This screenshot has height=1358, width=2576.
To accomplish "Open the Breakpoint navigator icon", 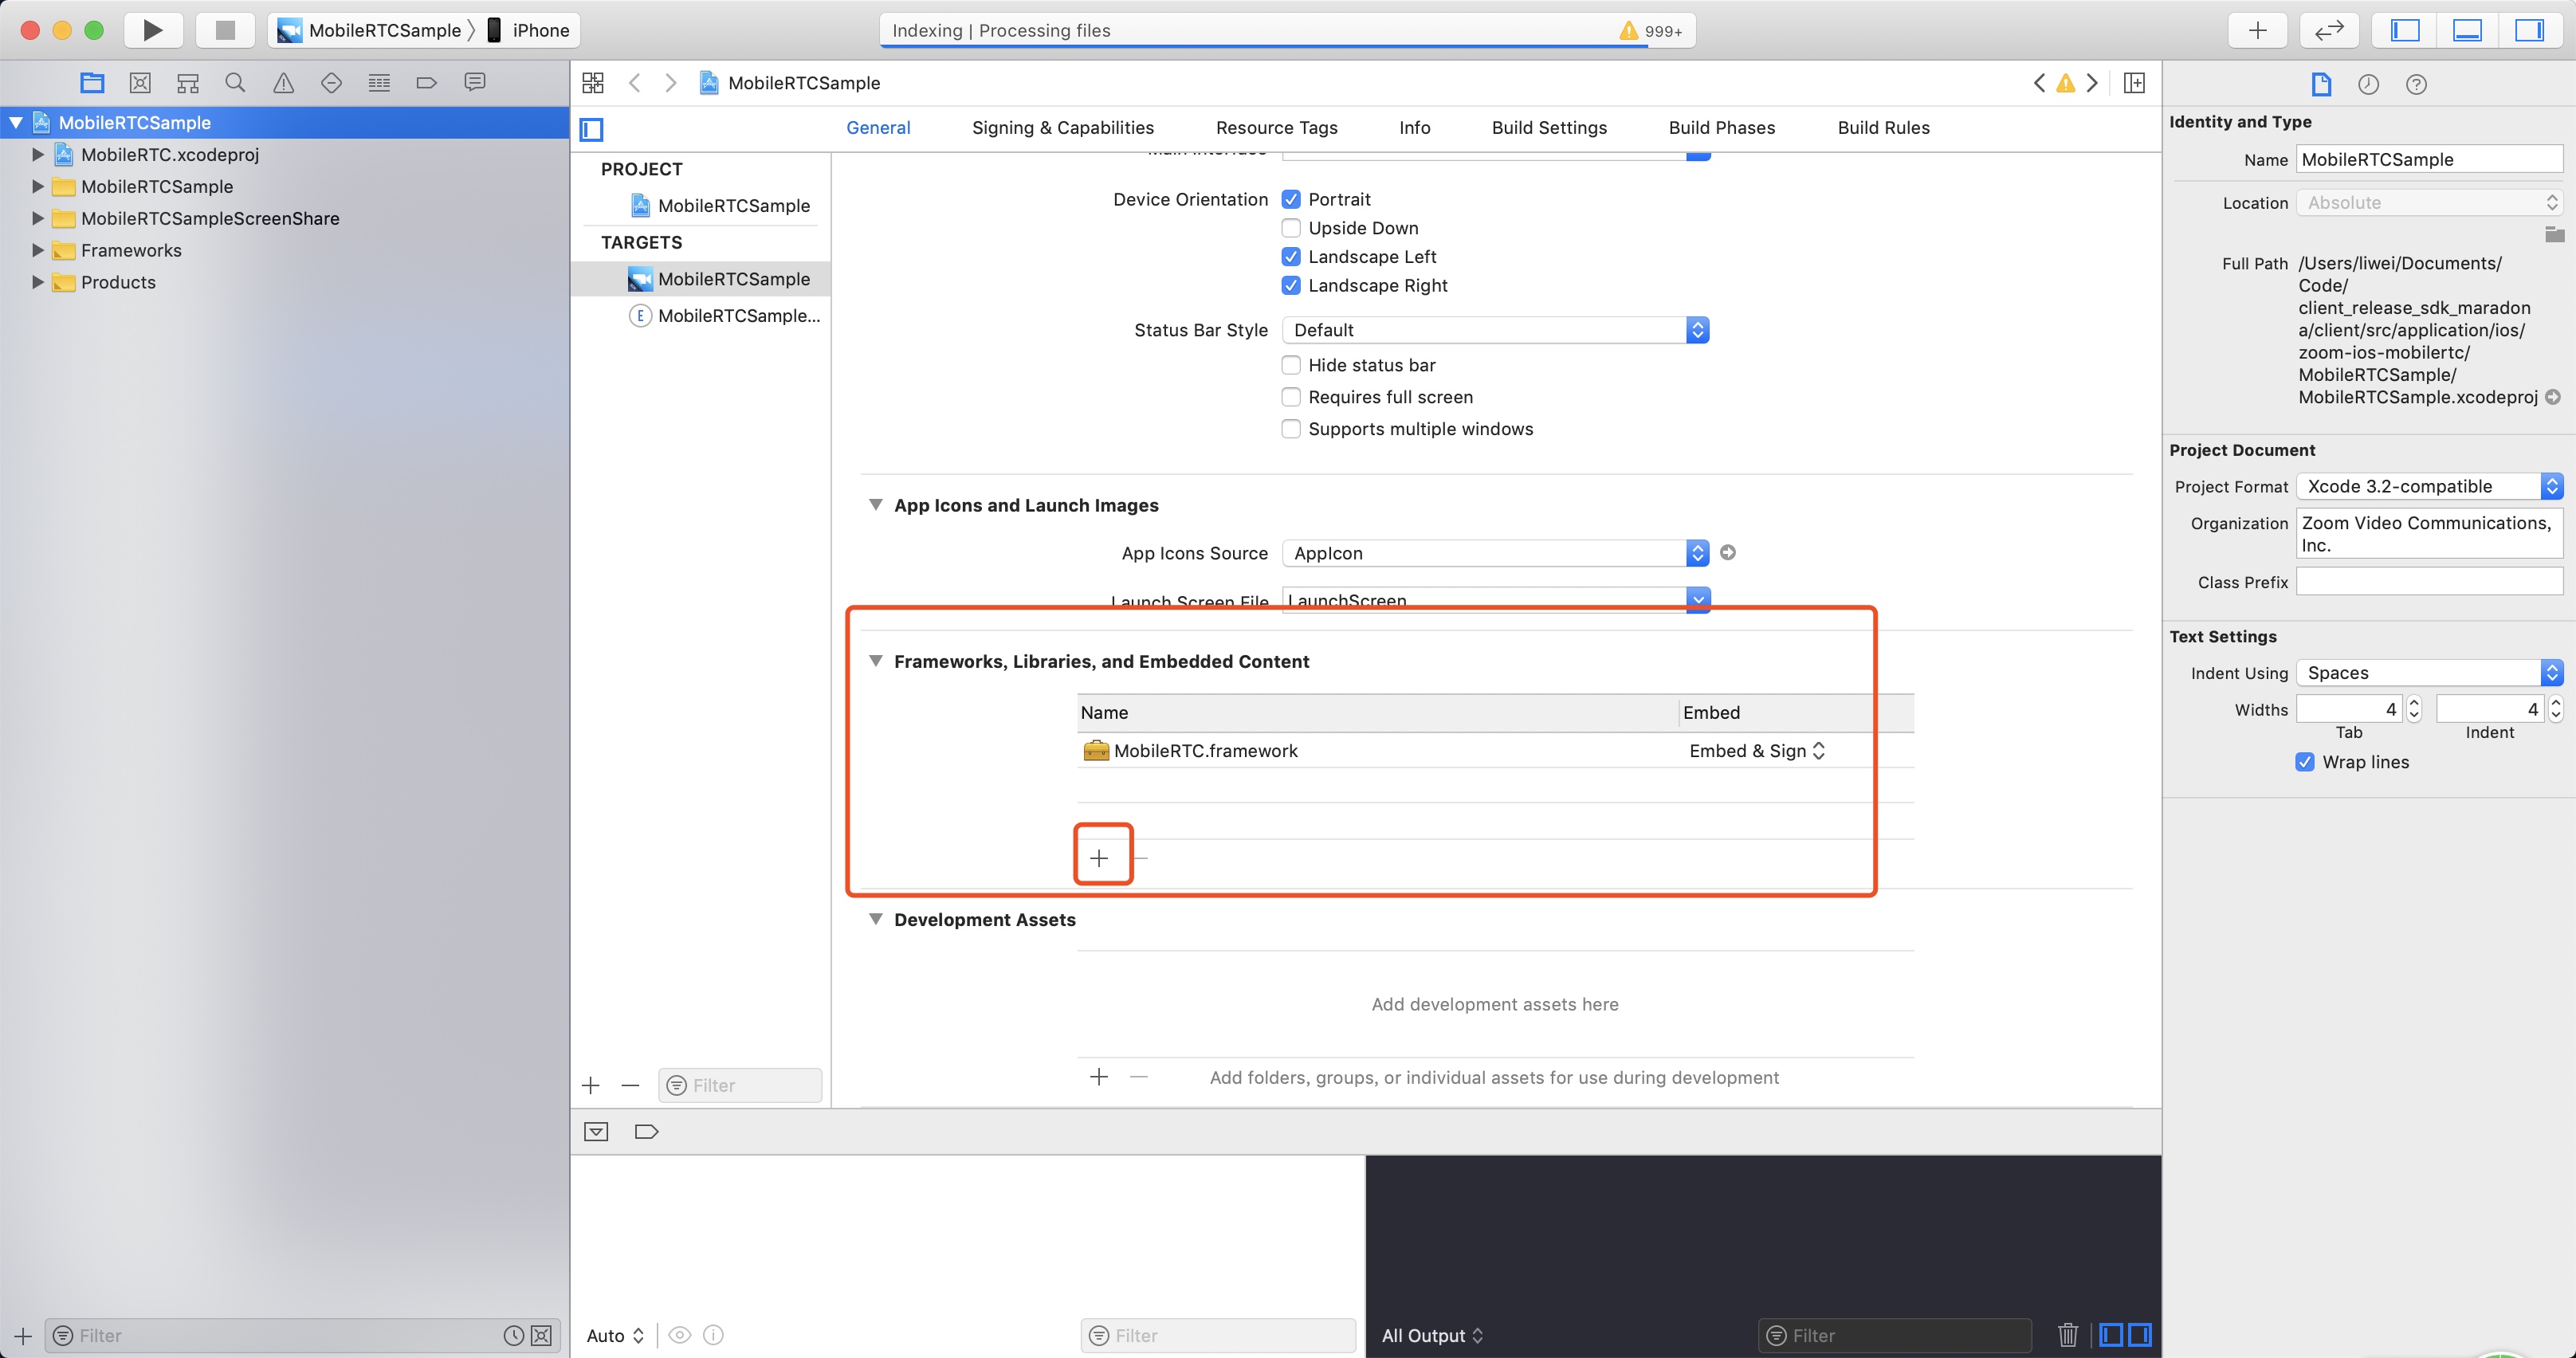I will click(427, 83).
